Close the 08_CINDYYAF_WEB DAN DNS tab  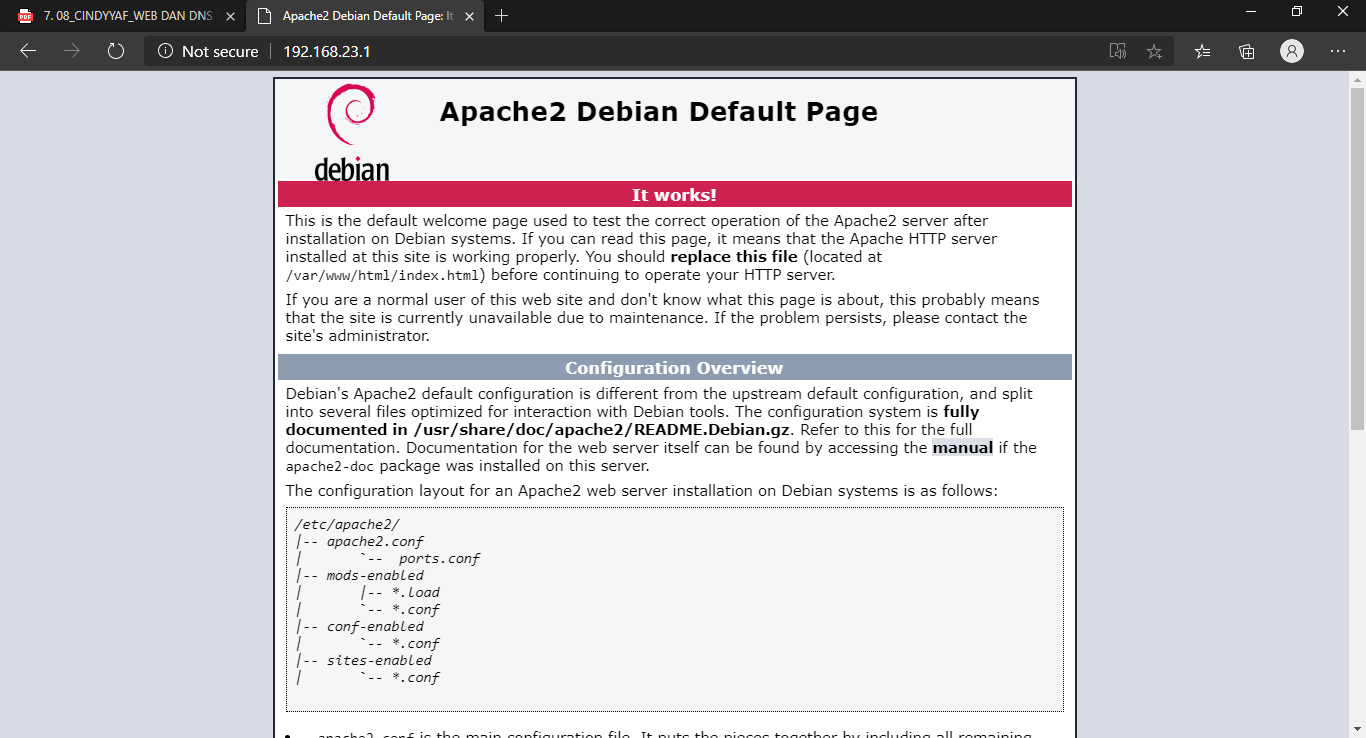coord(230,16)
